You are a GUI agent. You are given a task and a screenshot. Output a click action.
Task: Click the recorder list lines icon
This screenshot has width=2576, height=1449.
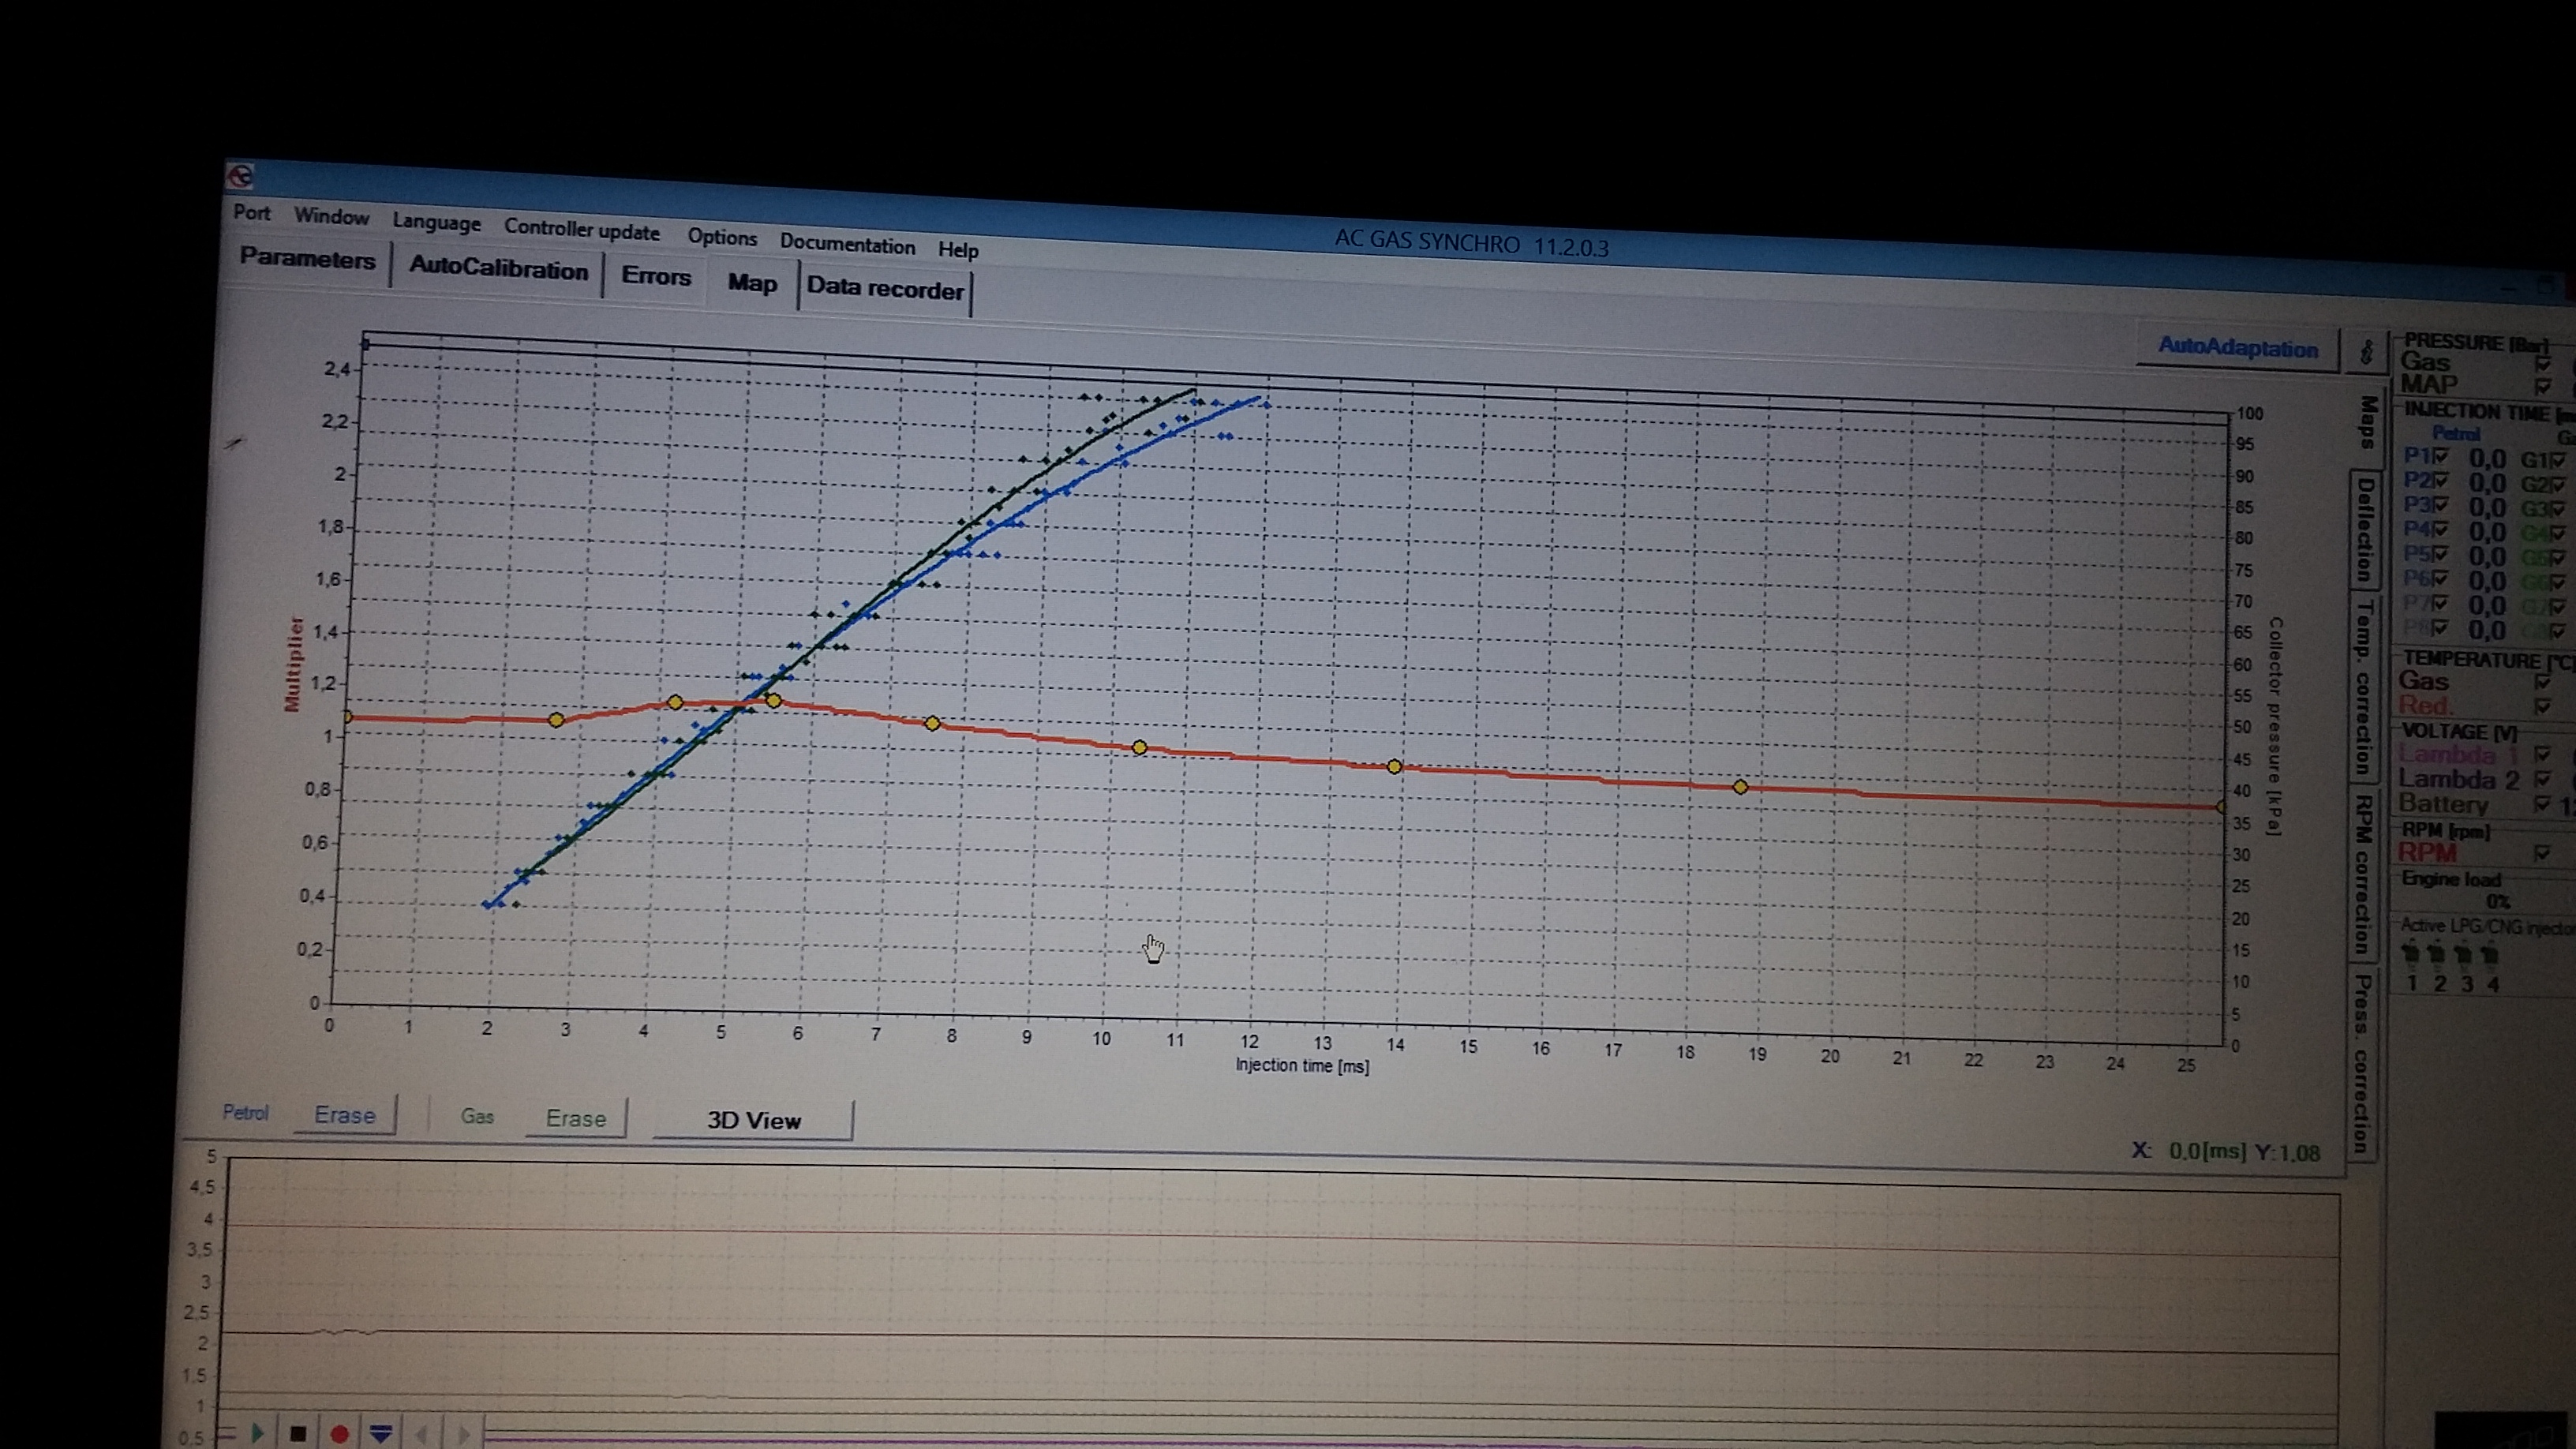[228, 1432]
